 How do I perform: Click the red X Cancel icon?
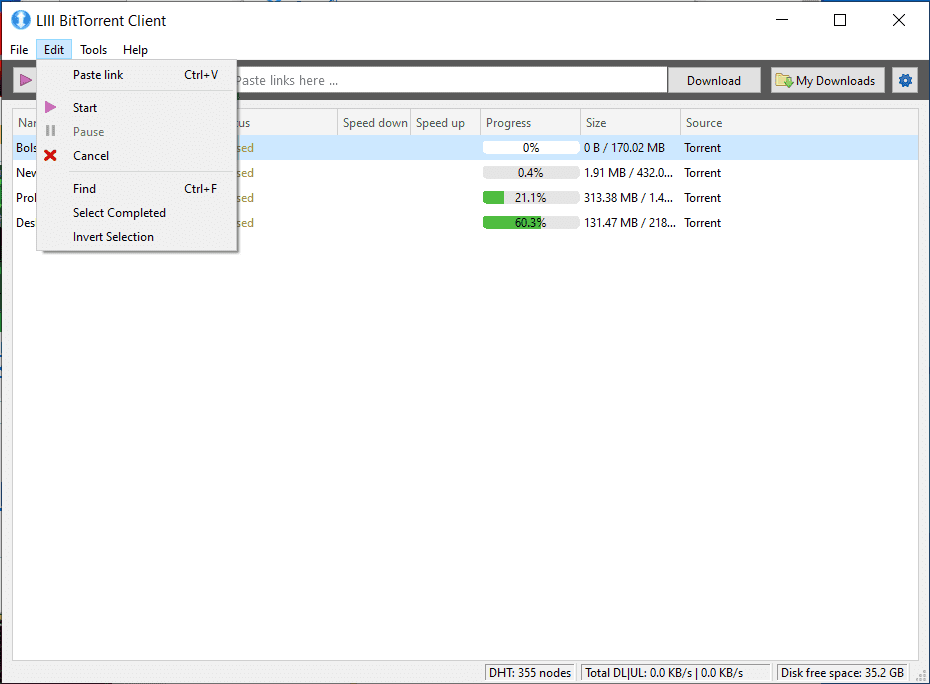pos(50,155)
